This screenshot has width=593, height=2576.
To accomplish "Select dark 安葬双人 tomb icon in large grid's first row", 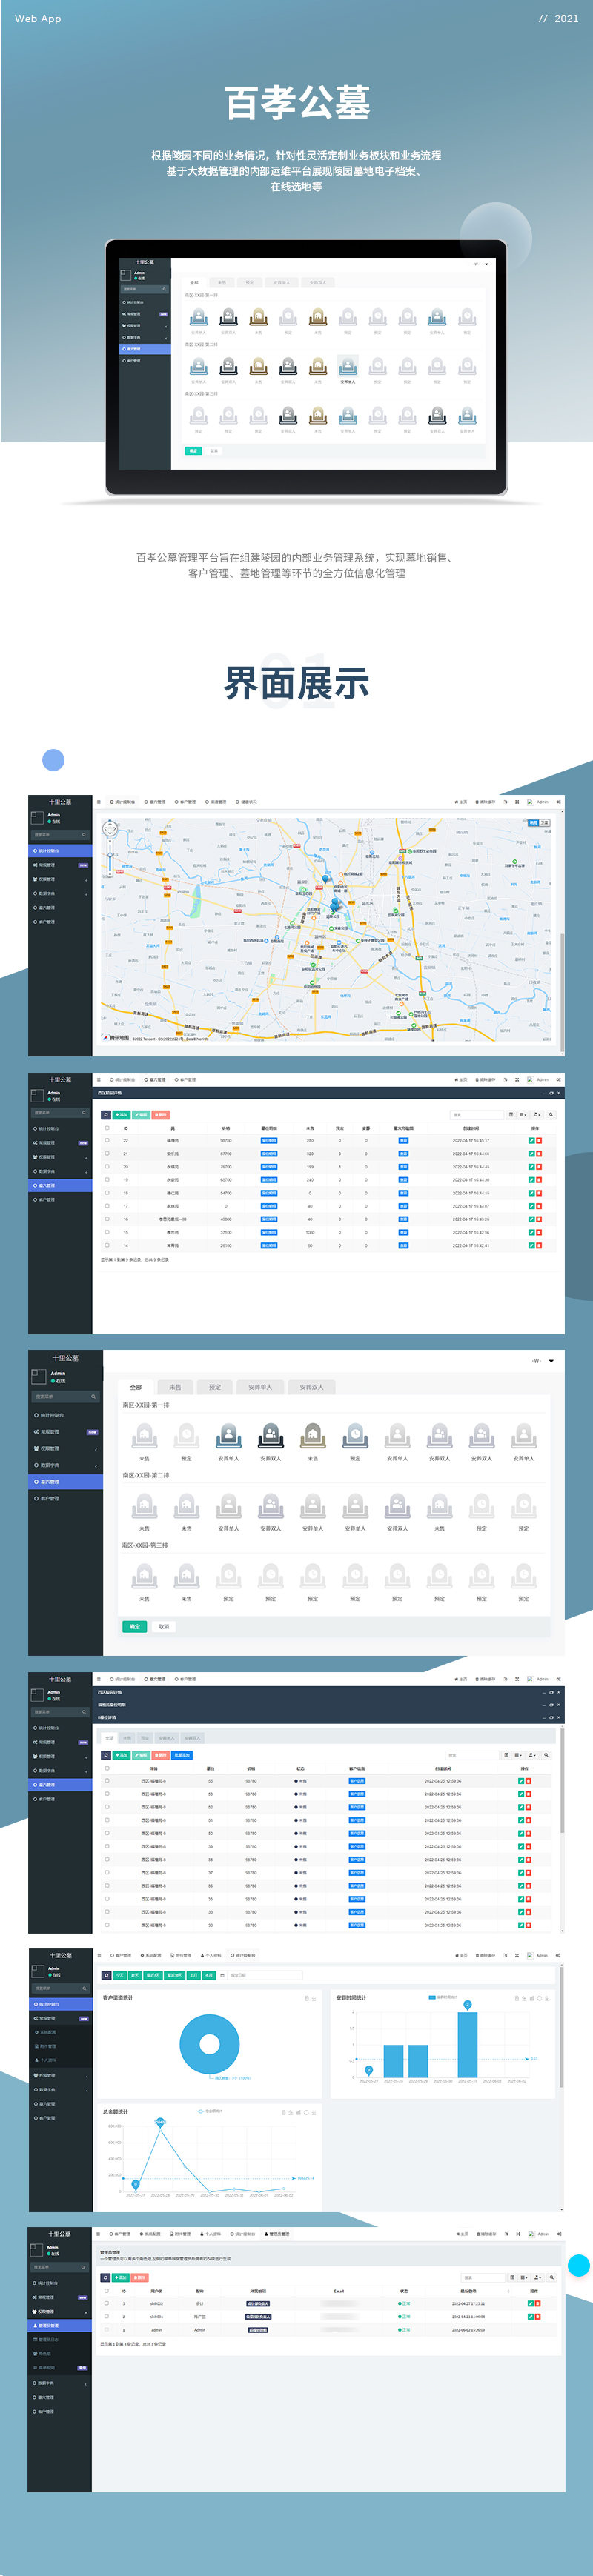I will (x=270, y=1435).
